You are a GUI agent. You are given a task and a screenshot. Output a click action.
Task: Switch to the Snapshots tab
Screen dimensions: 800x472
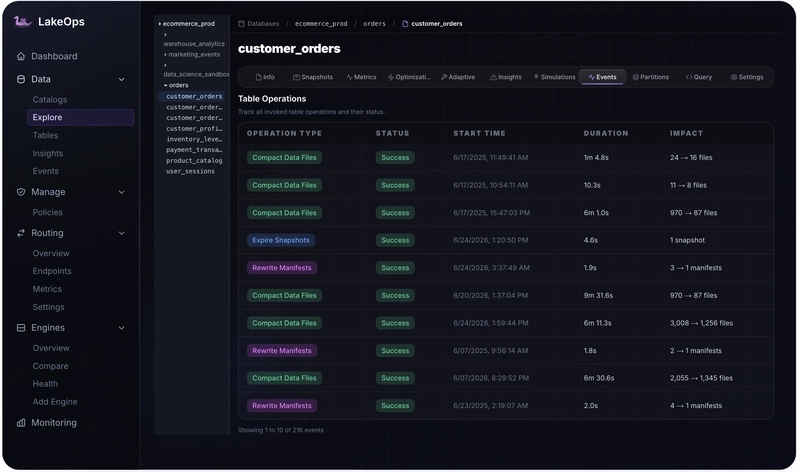click(x=313, y=77)
